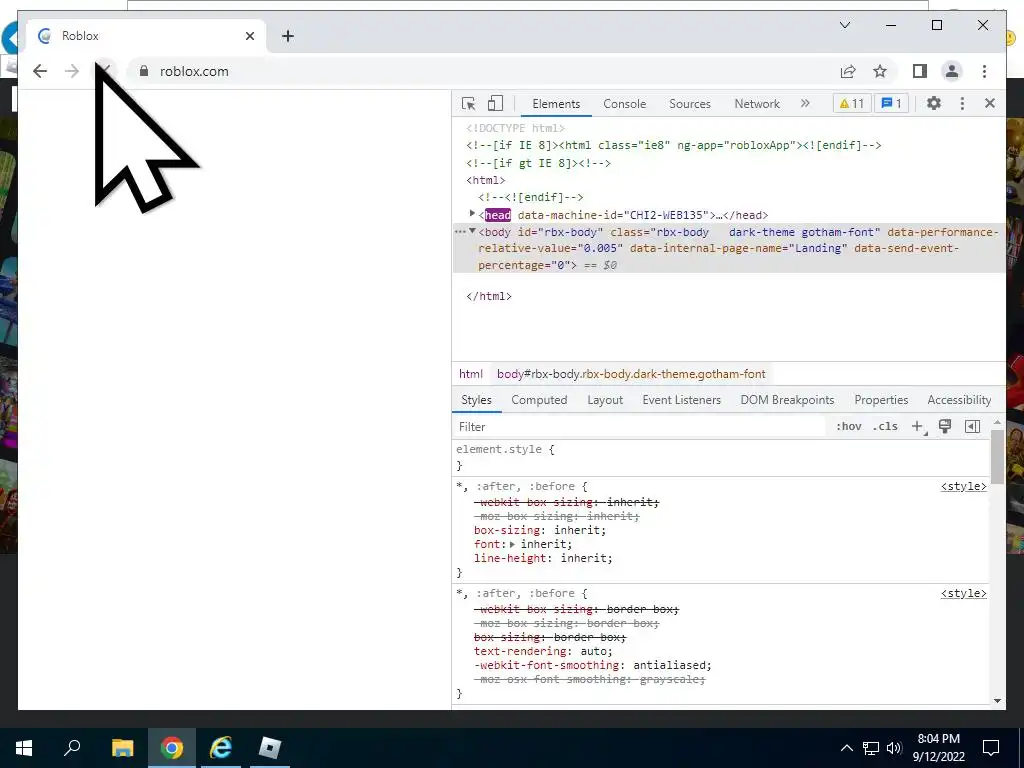This screenshot has height=768, width=1024.
Task: Select the Computed pane tab
Action: pos(539,400)
